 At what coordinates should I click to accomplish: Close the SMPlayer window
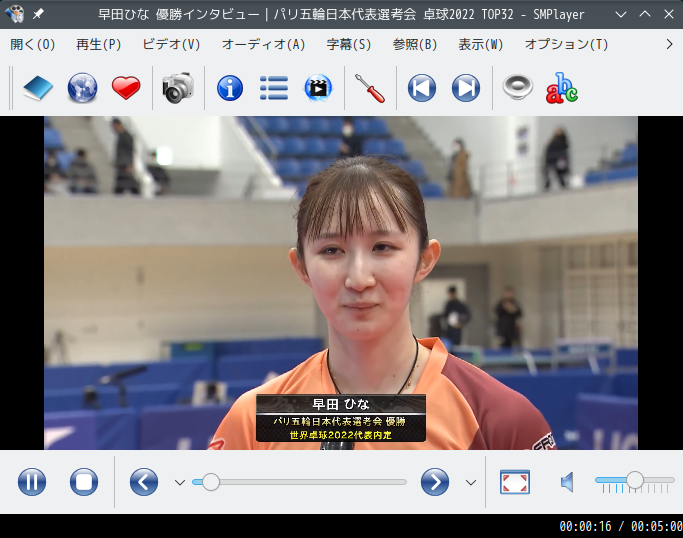[669, 14]
